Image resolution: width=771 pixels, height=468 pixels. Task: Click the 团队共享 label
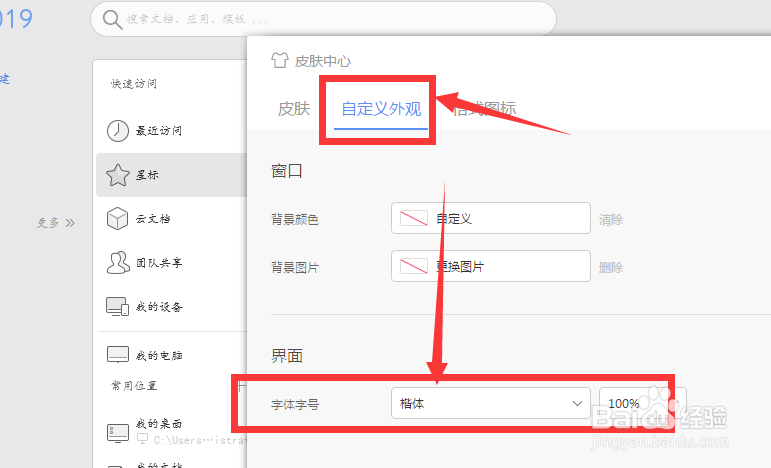(159, 263)
